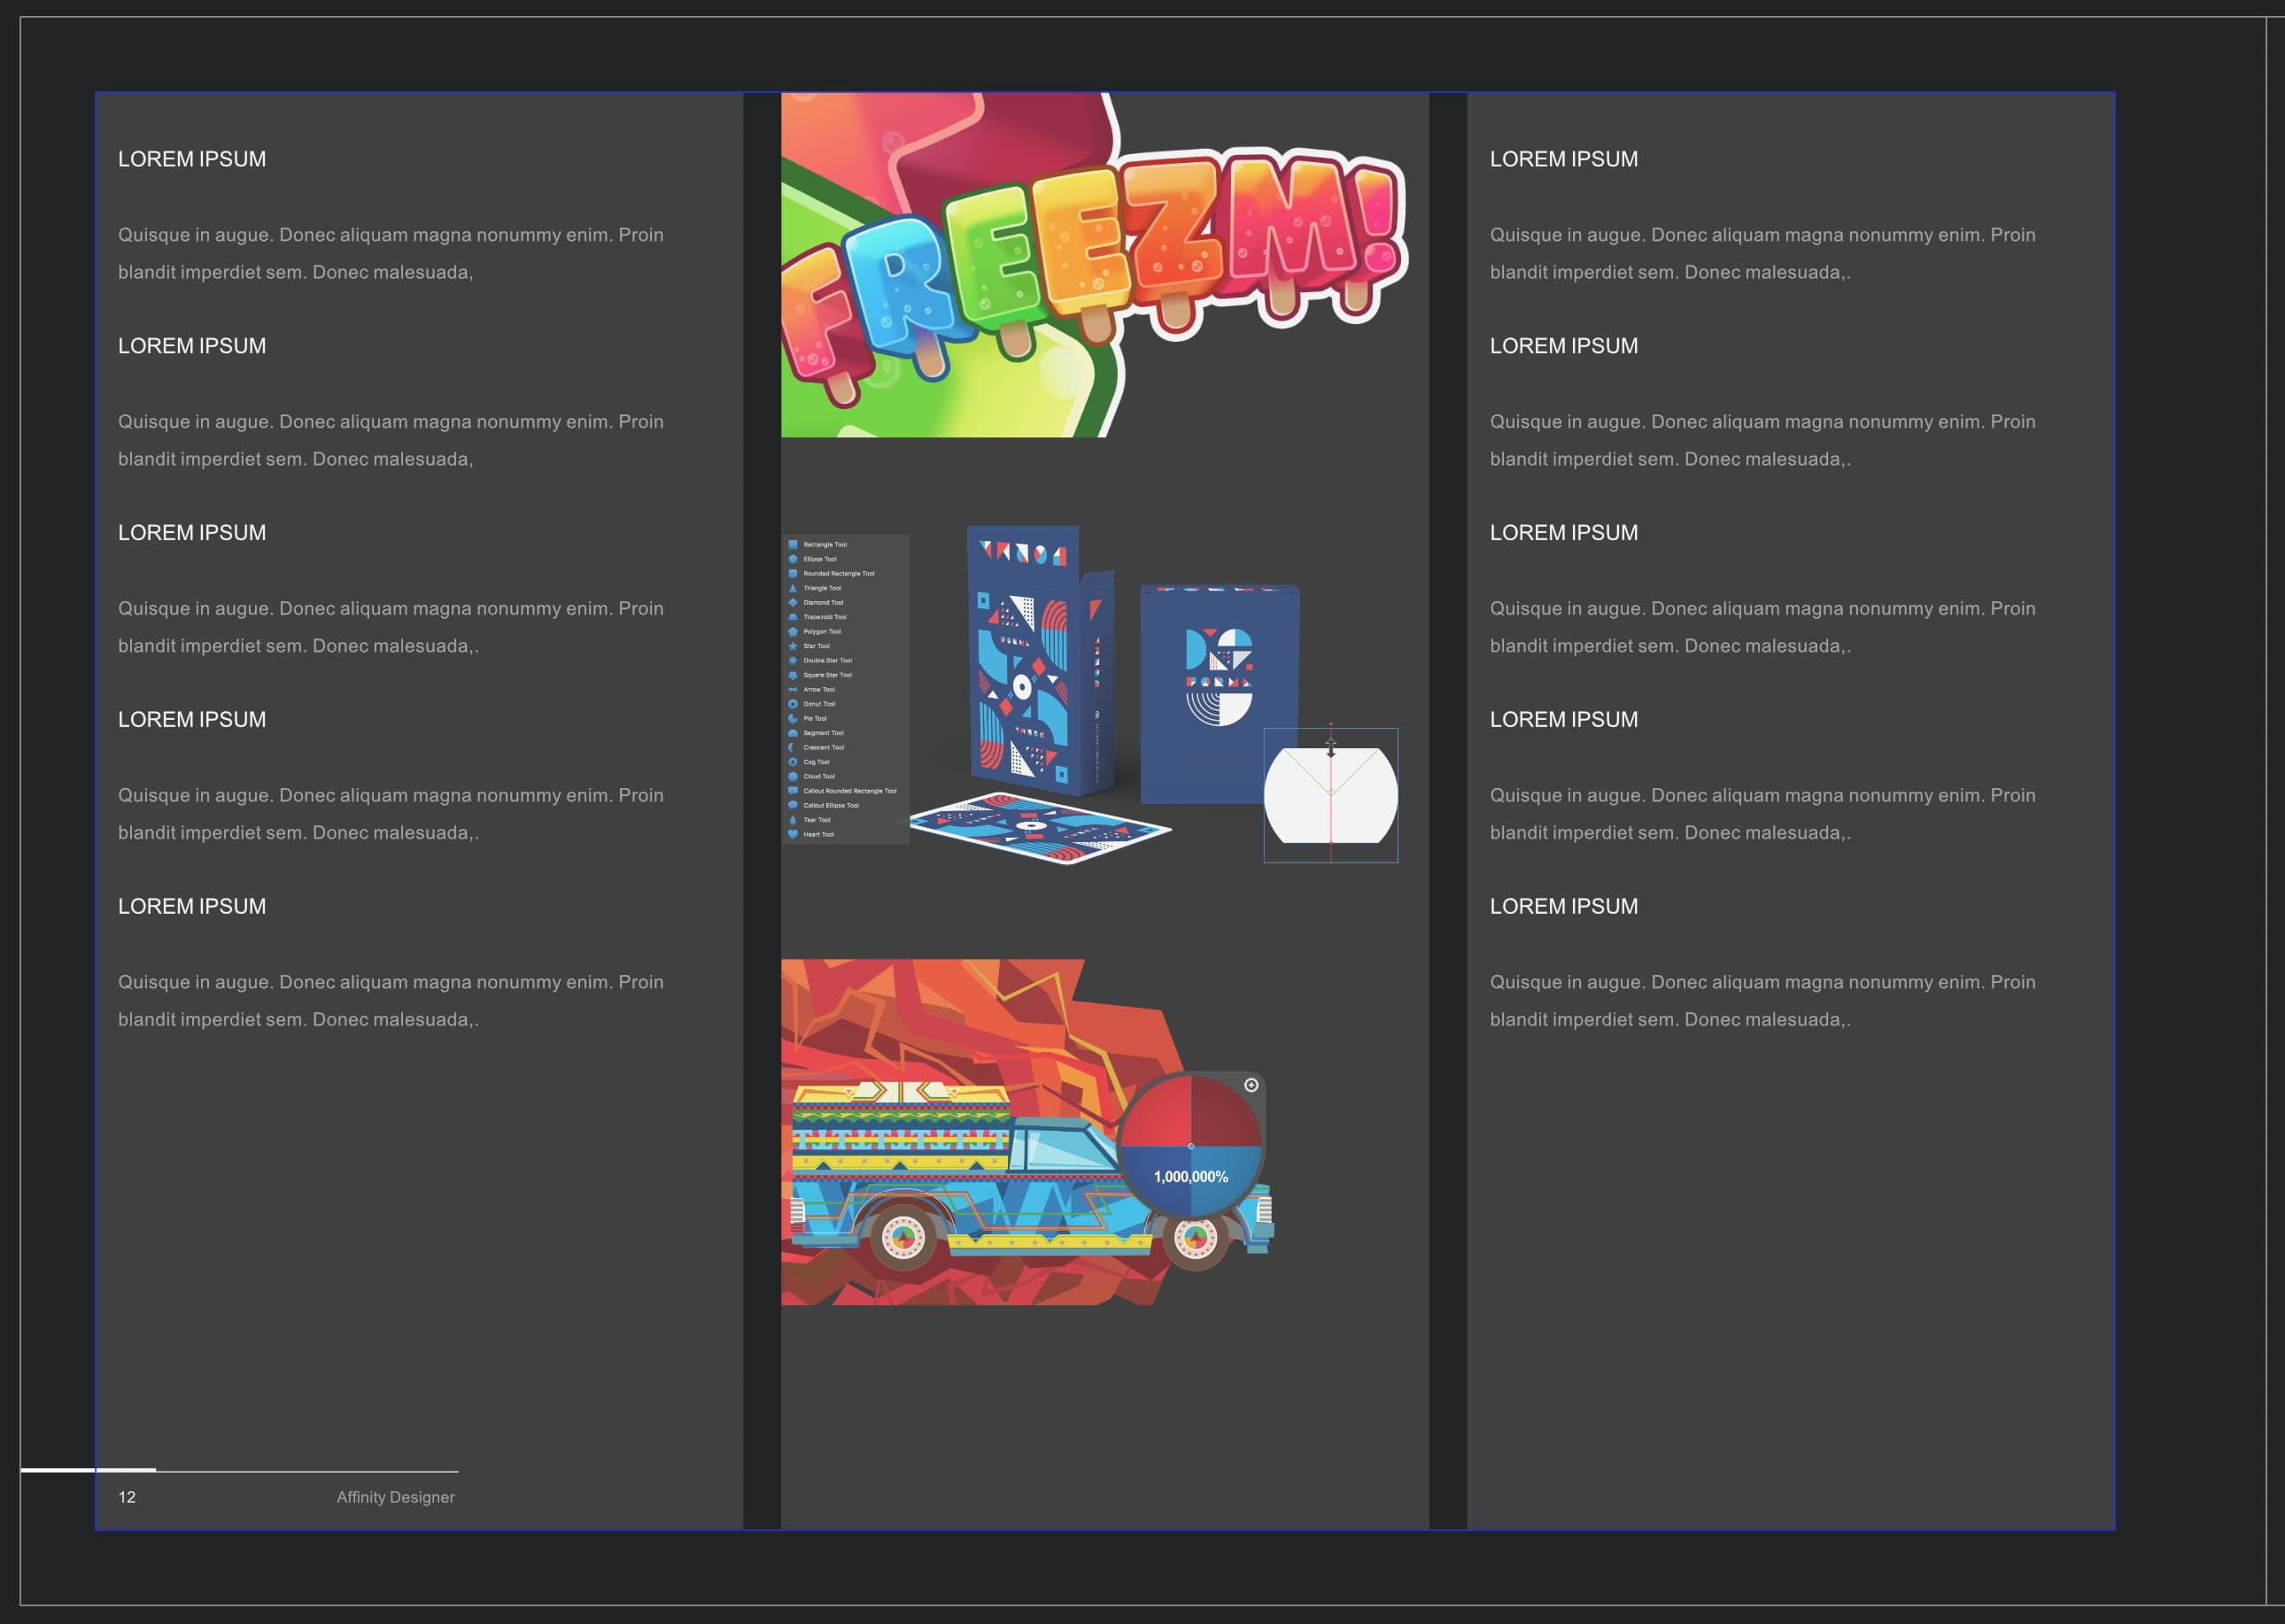The height and width of the screenshot is (1624, 2285).
Task: Select the Ellipse Tool icon
Action: pyautogui.click(x=793, y=559)
